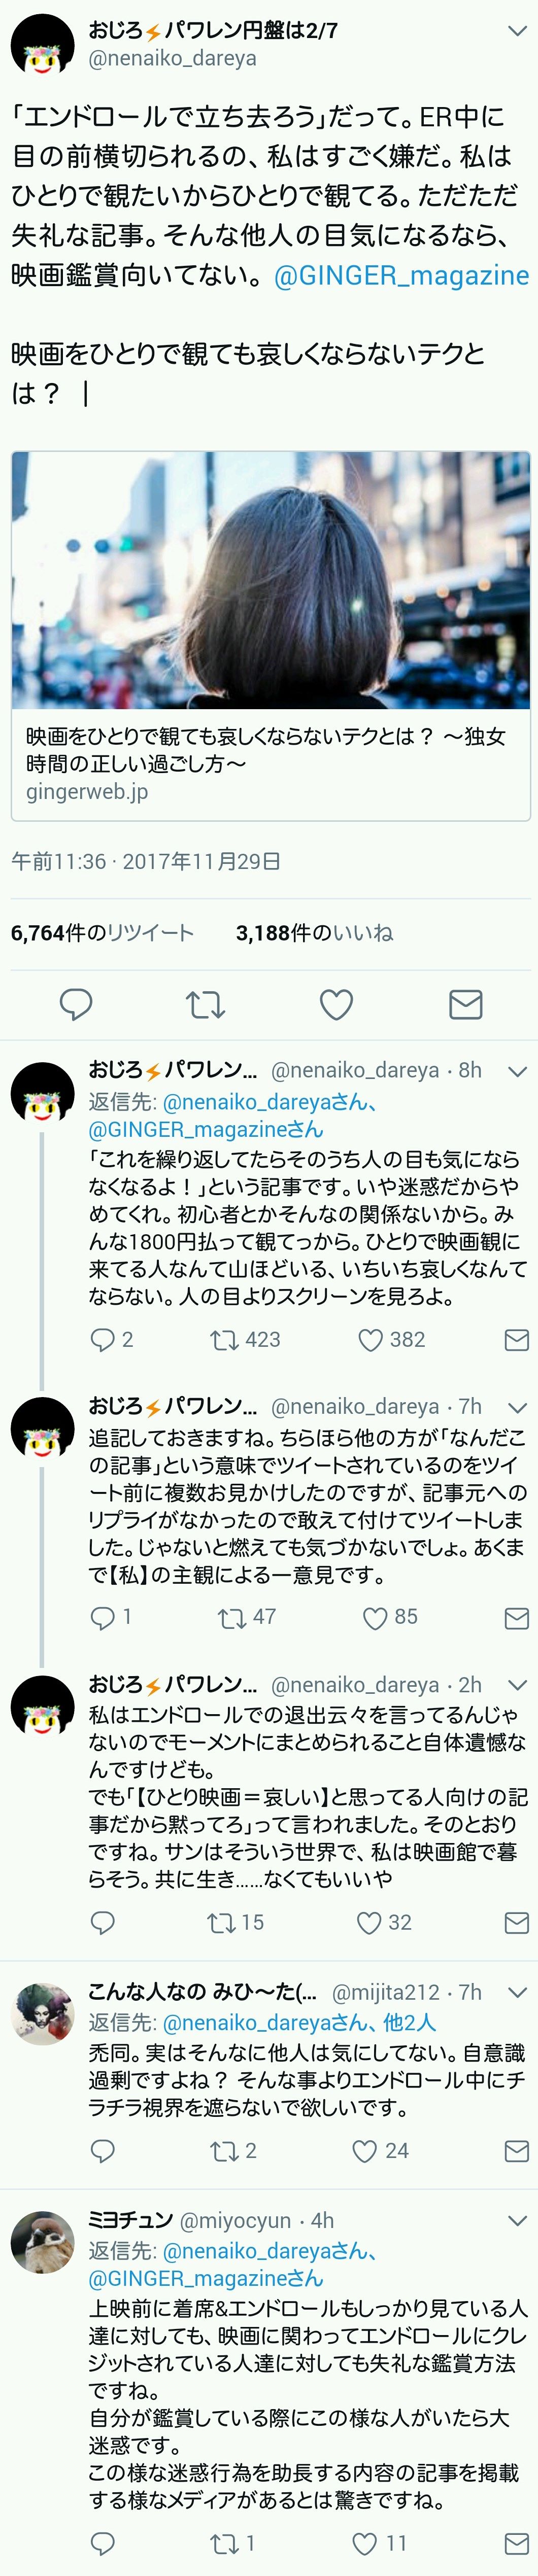Like miyocyun's reply with 11 likes
The height and width of the screenshot is (2576, 538).
coord(365,2543)
